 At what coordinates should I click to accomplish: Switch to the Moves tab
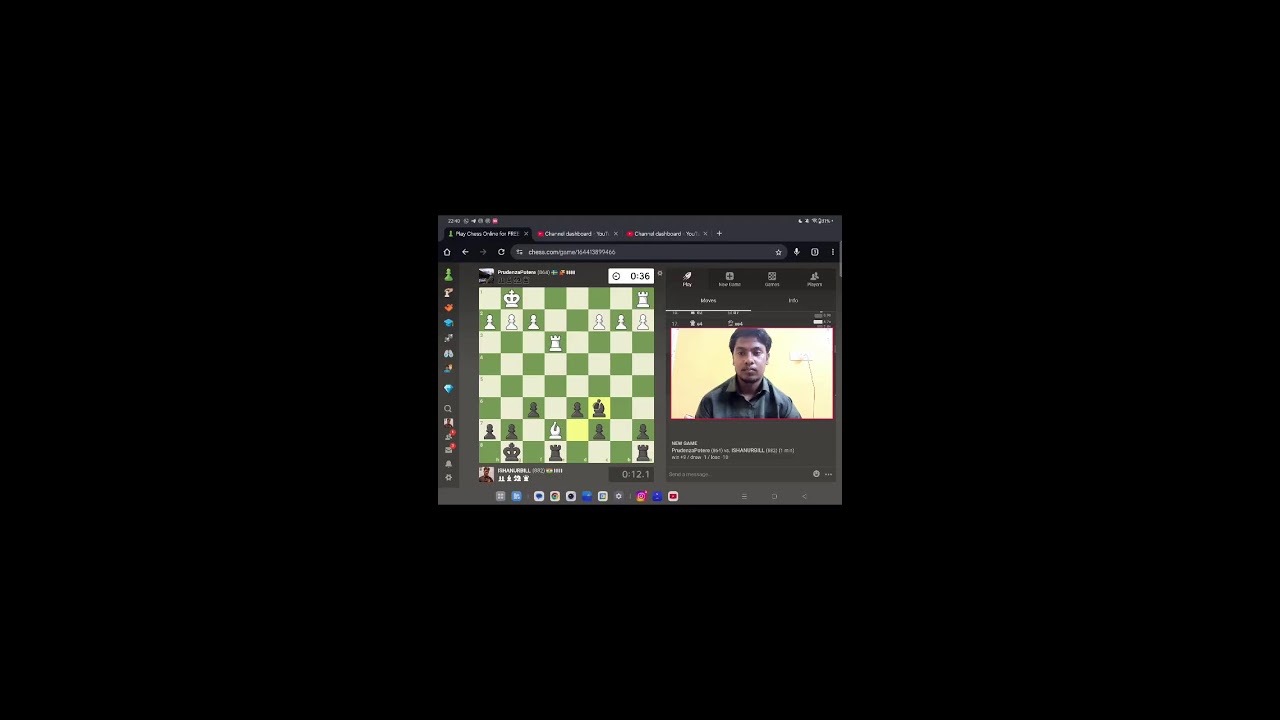coord(708,300)
